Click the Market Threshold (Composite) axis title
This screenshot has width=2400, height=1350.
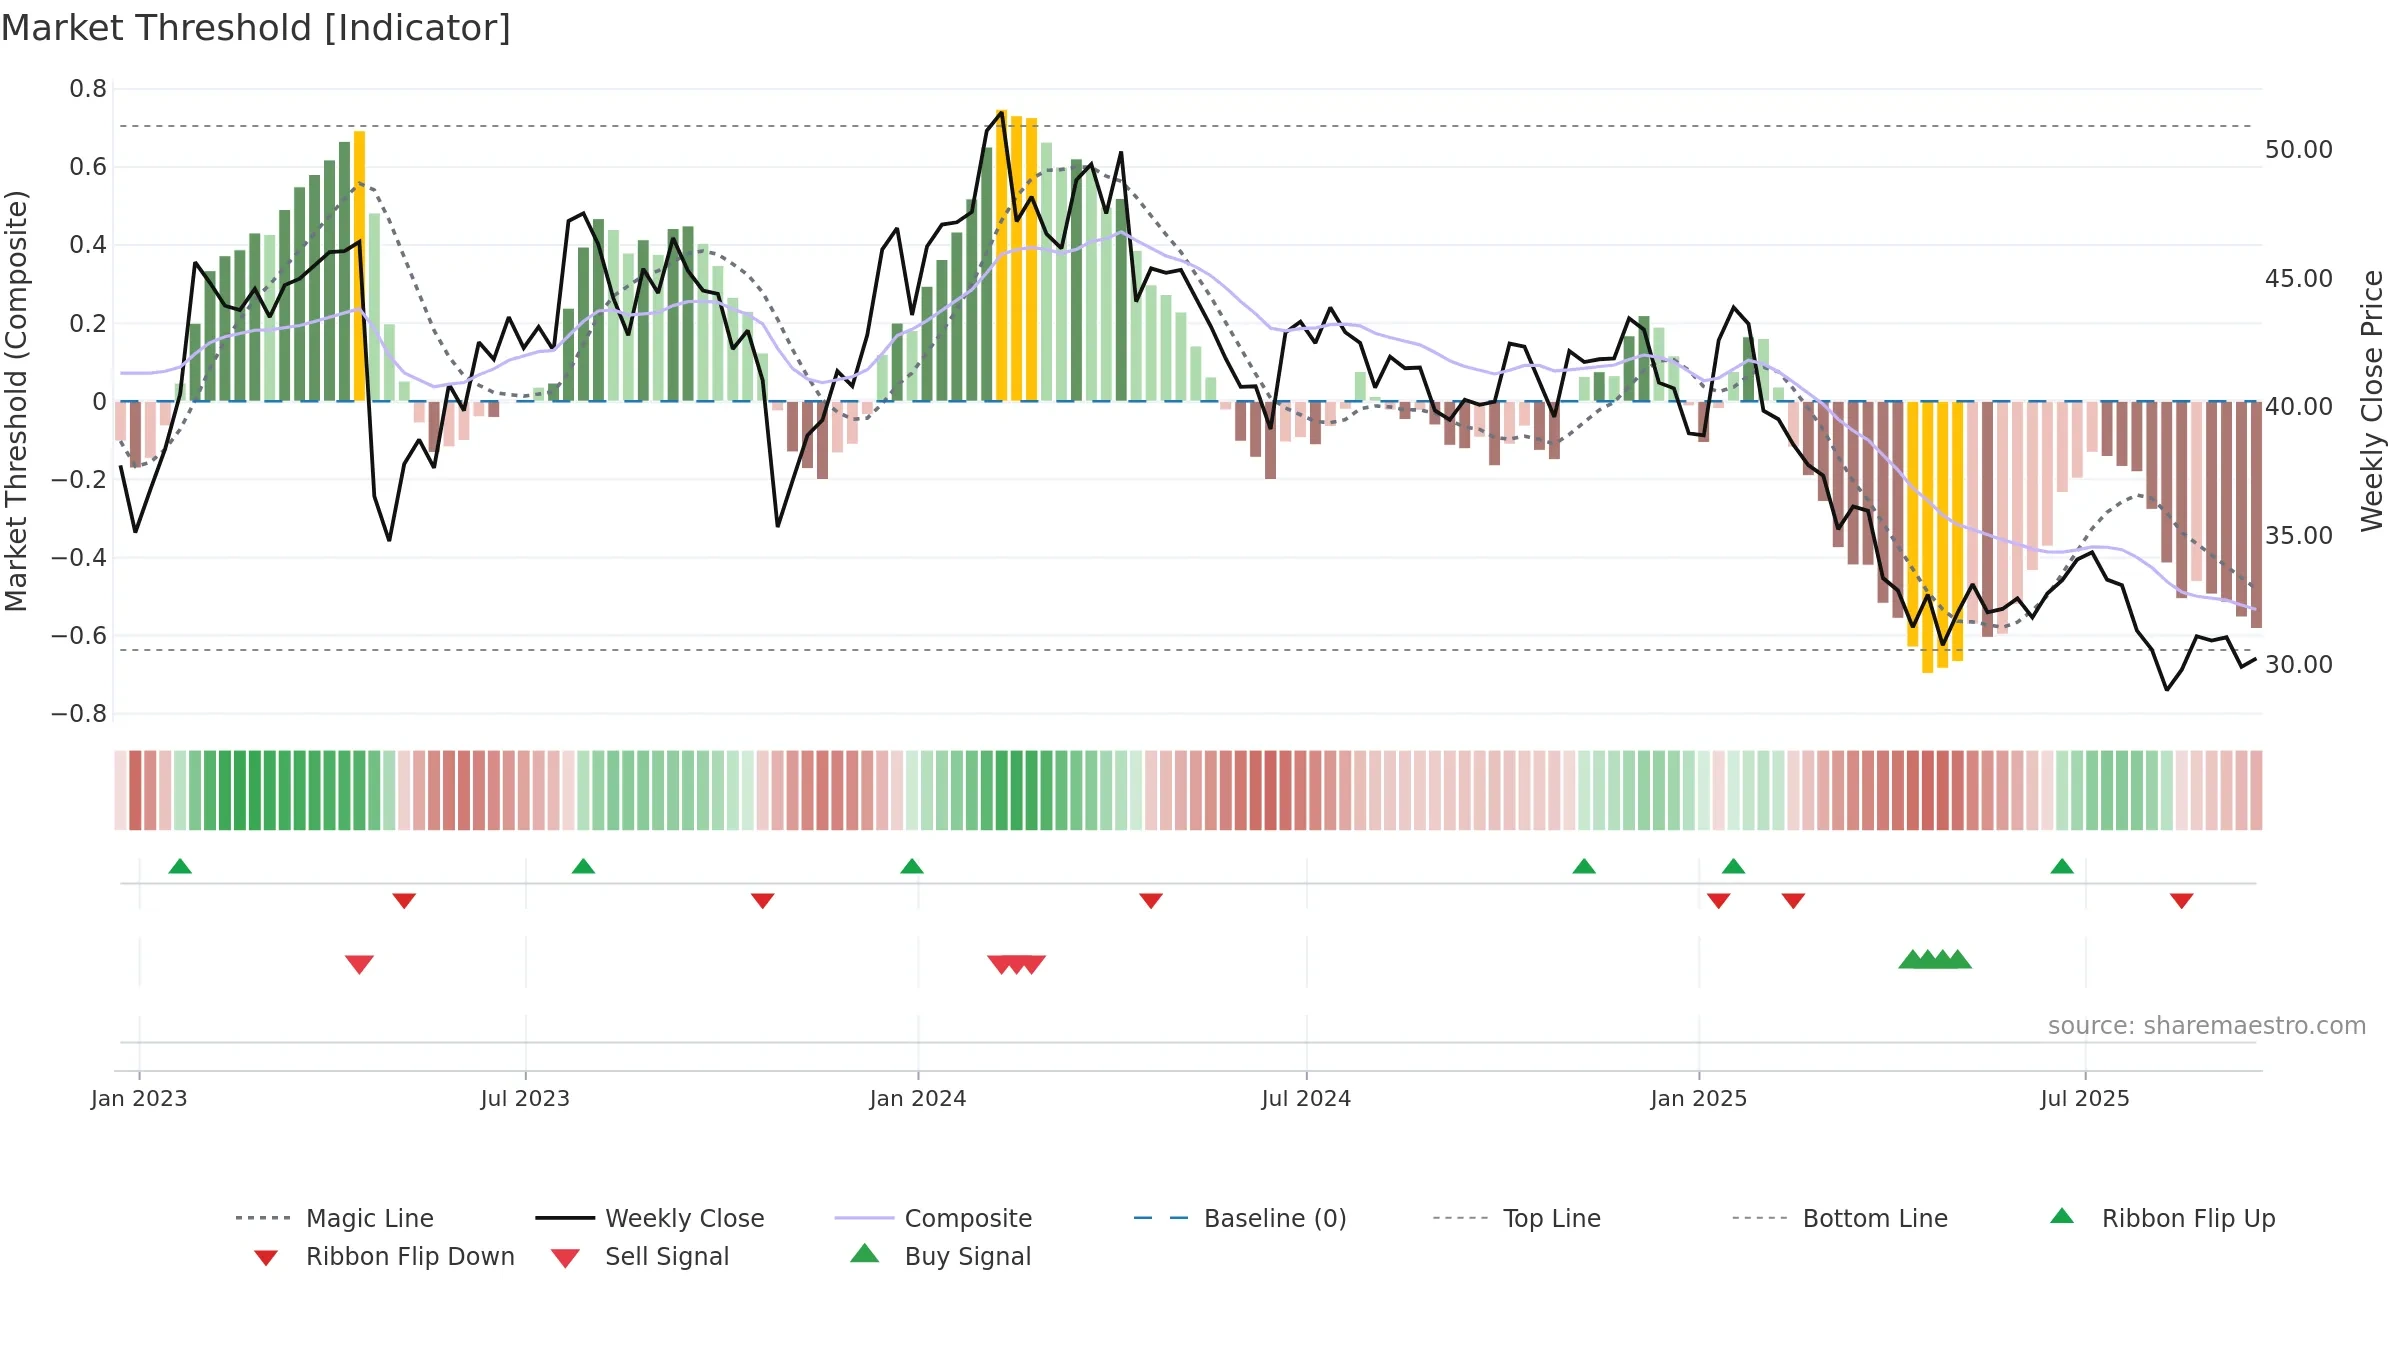click(16, 401)
